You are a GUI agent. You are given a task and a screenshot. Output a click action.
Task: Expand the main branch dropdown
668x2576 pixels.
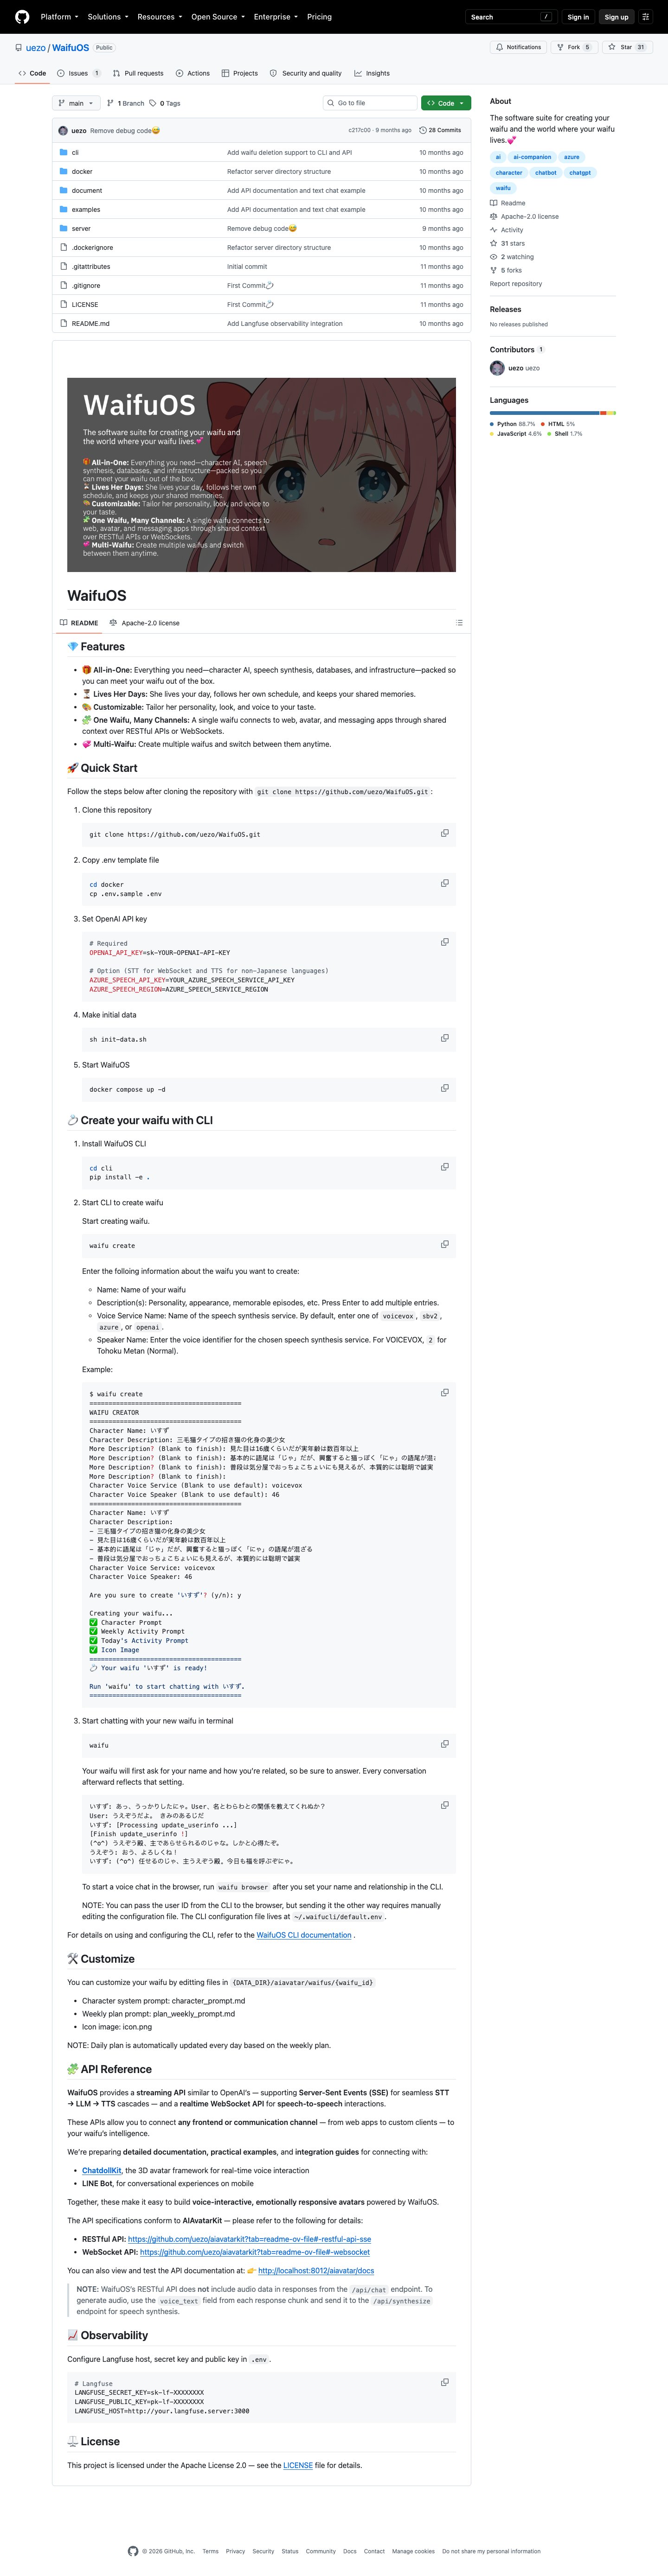tap(76, 103)
